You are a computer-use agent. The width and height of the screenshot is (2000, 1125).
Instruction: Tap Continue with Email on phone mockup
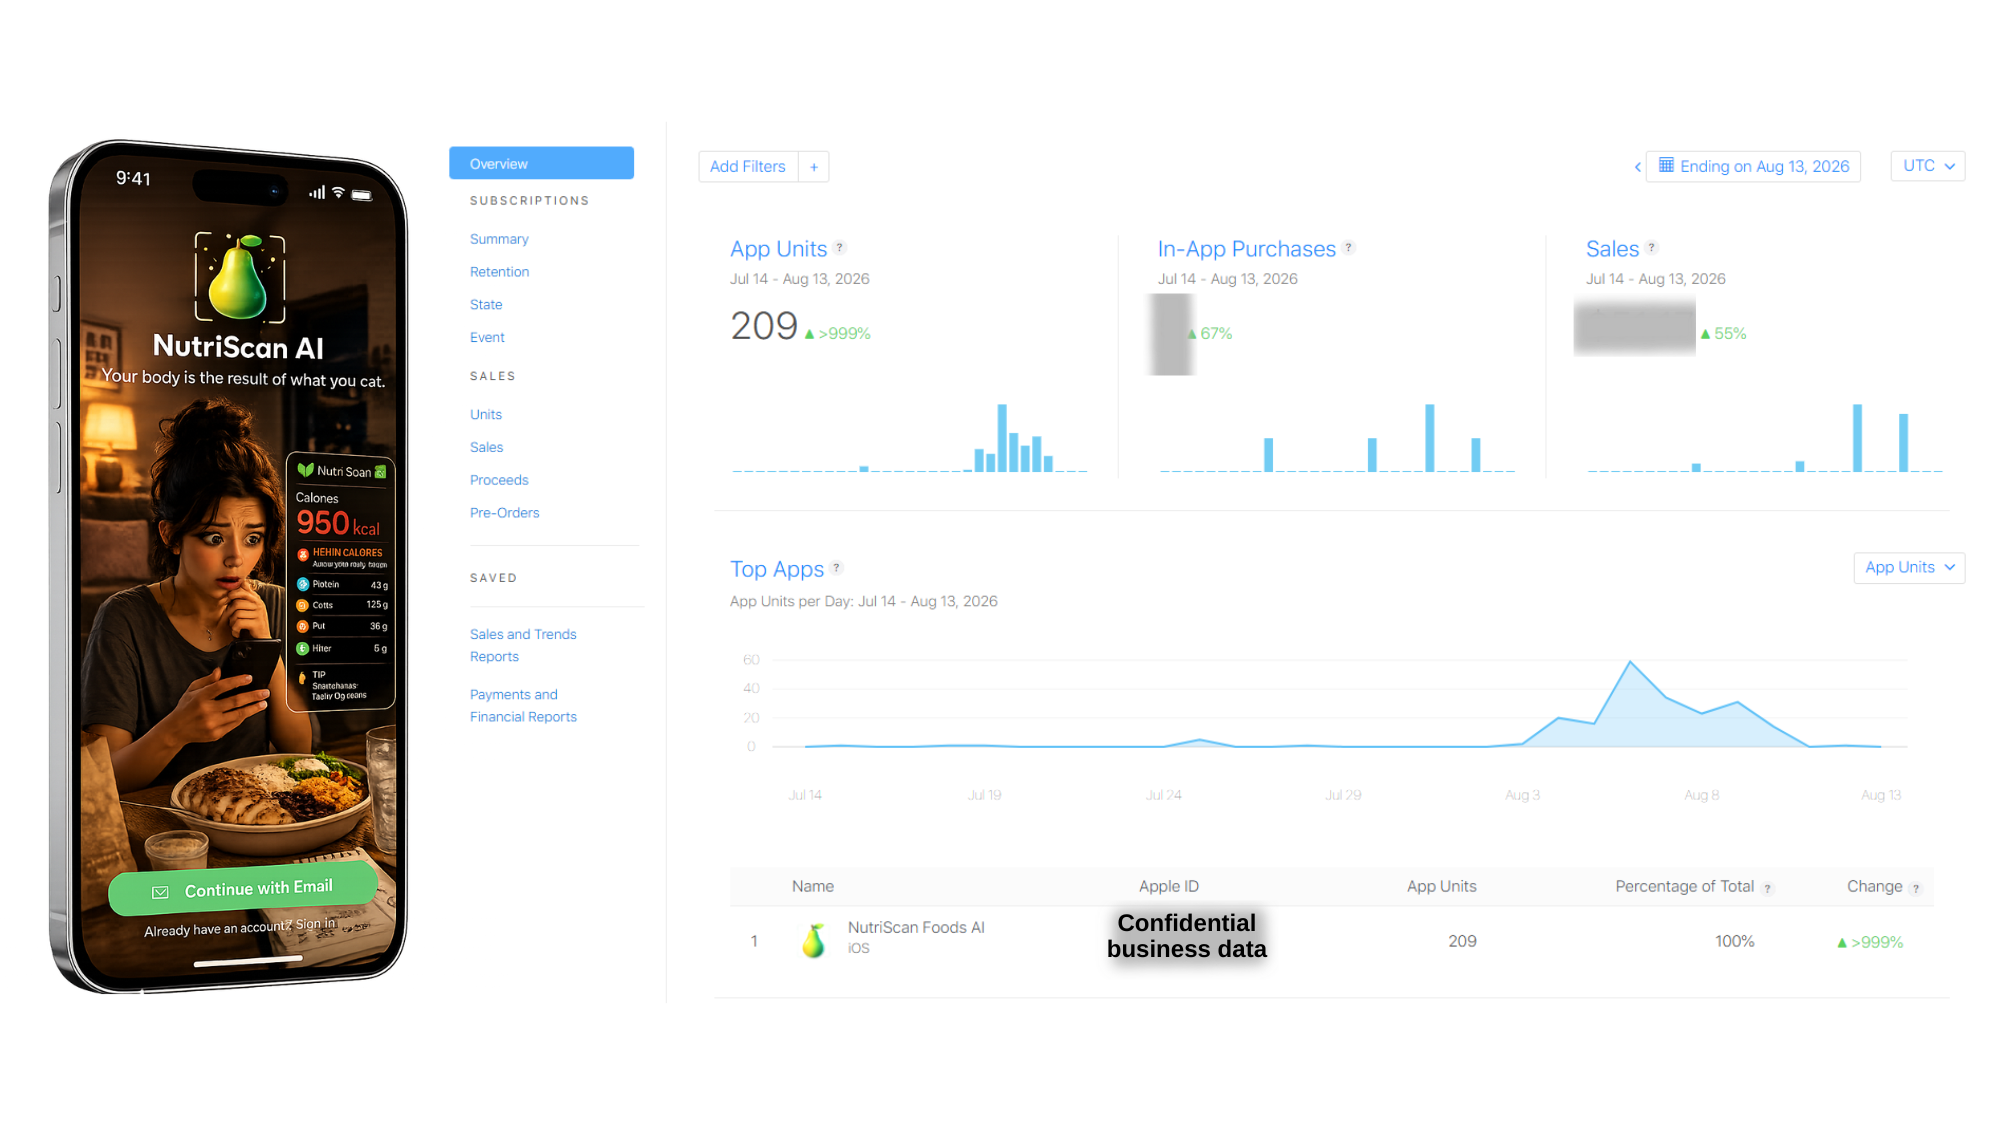243,889
